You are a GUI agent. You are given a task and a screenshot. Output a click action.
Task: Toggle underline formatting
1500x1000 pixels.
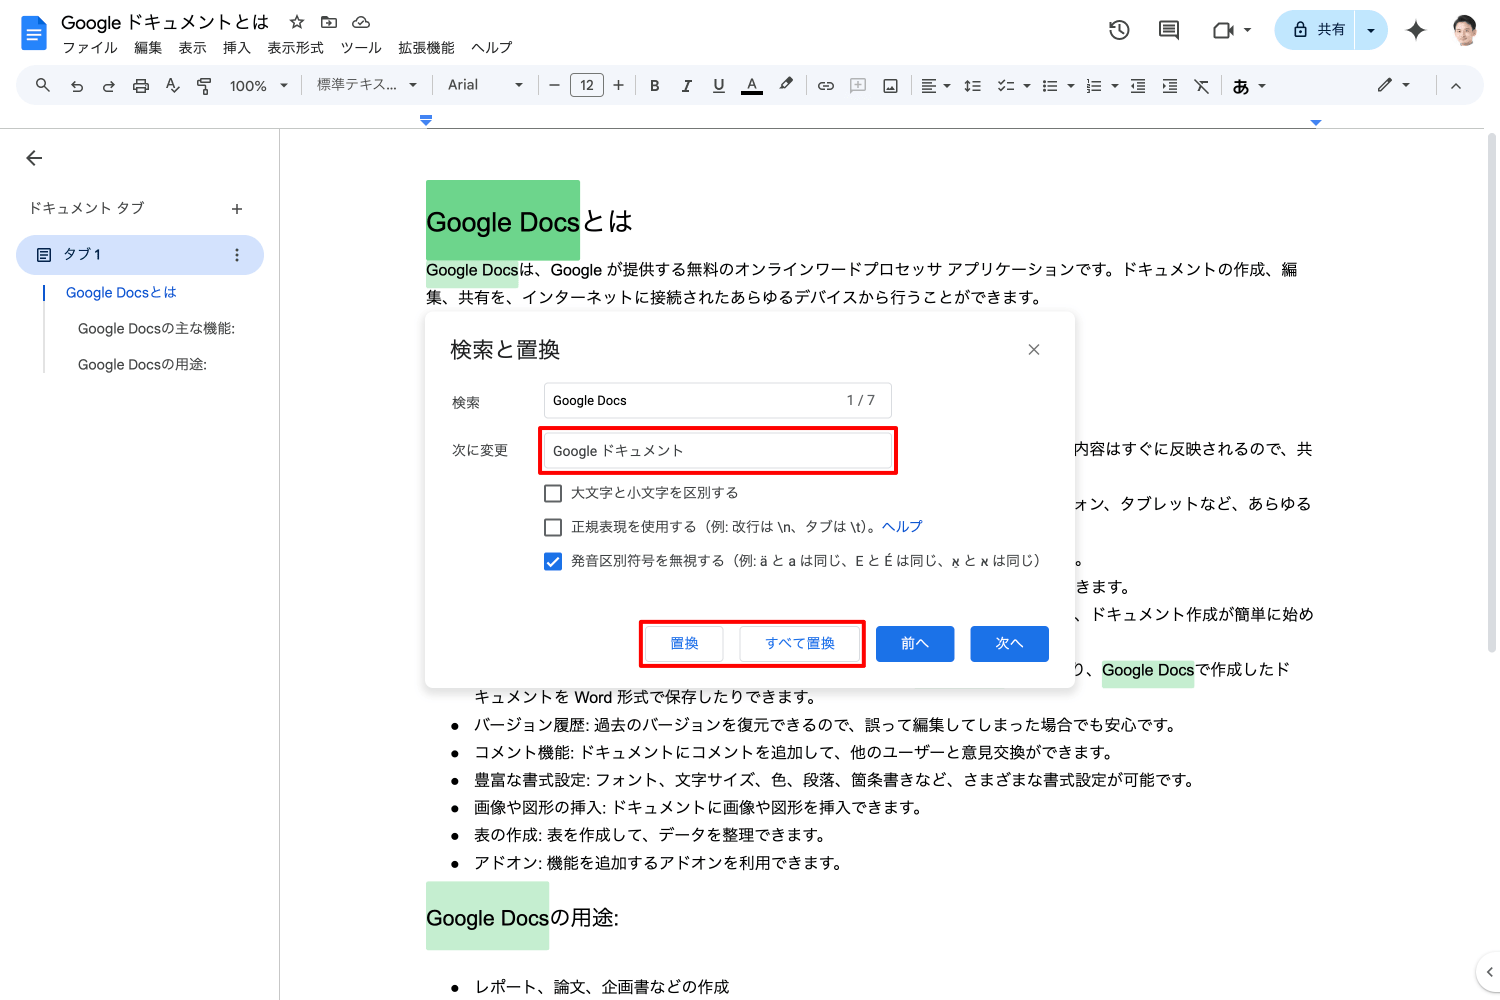click(719, 86)
